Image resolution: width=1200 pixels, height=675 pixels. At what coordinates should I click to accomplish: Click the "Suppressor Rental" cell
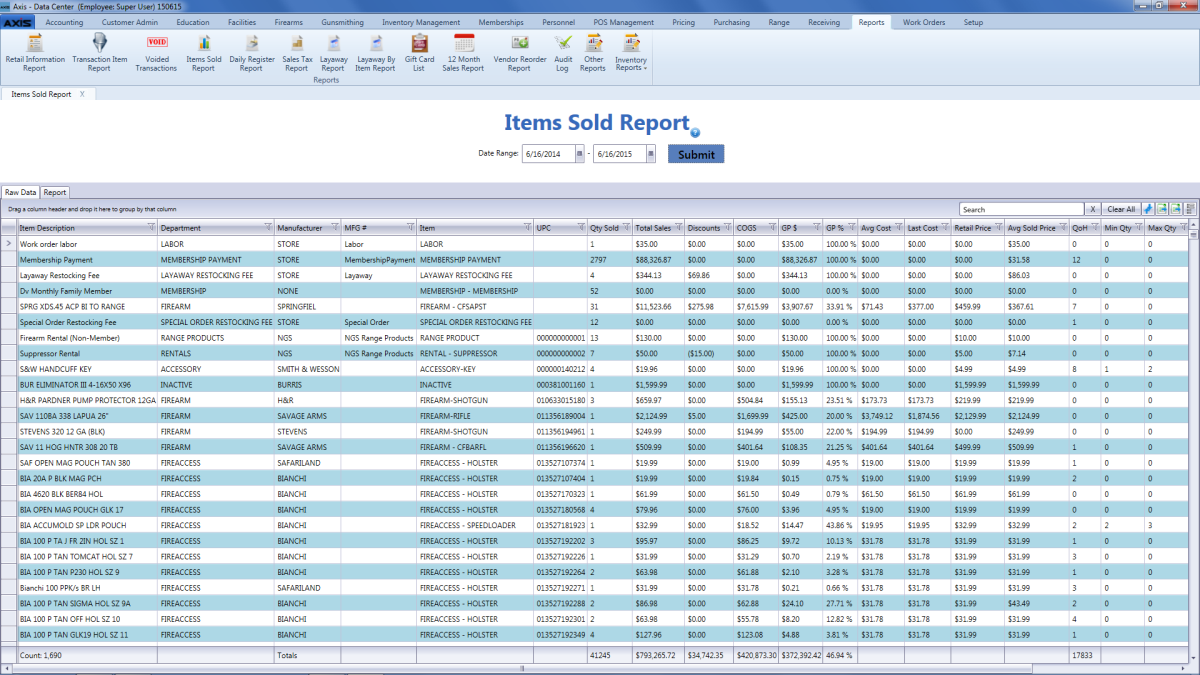click(x=87, y=353)
